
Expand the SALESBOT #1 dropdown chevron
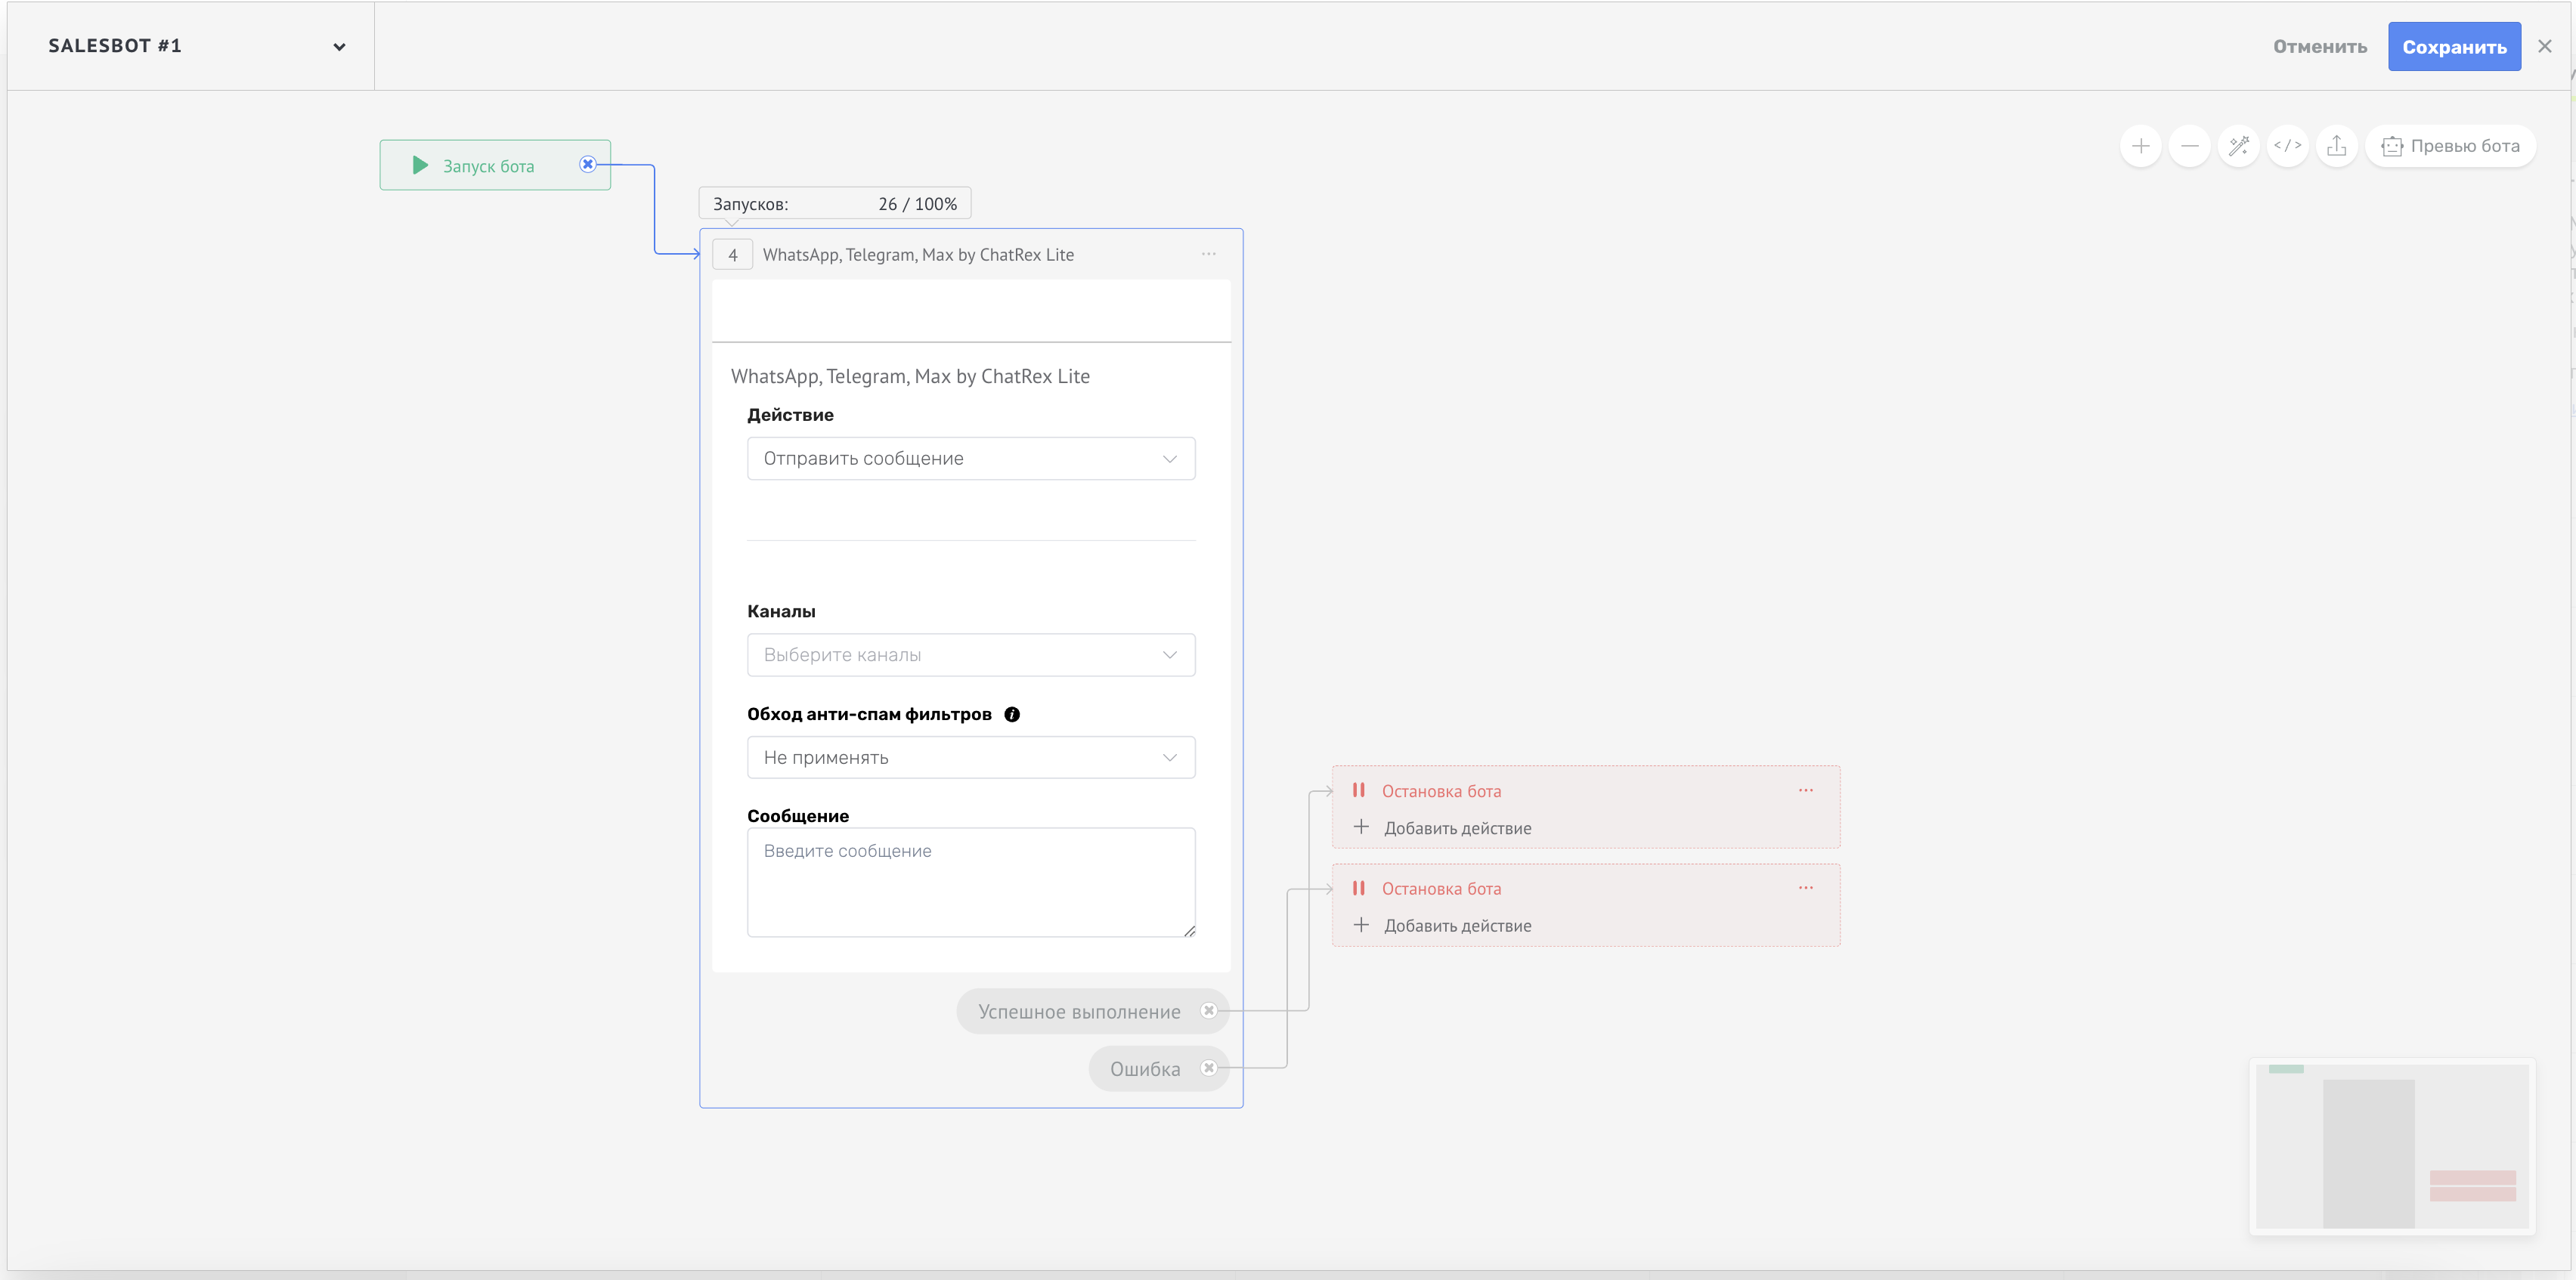[339, 47]
